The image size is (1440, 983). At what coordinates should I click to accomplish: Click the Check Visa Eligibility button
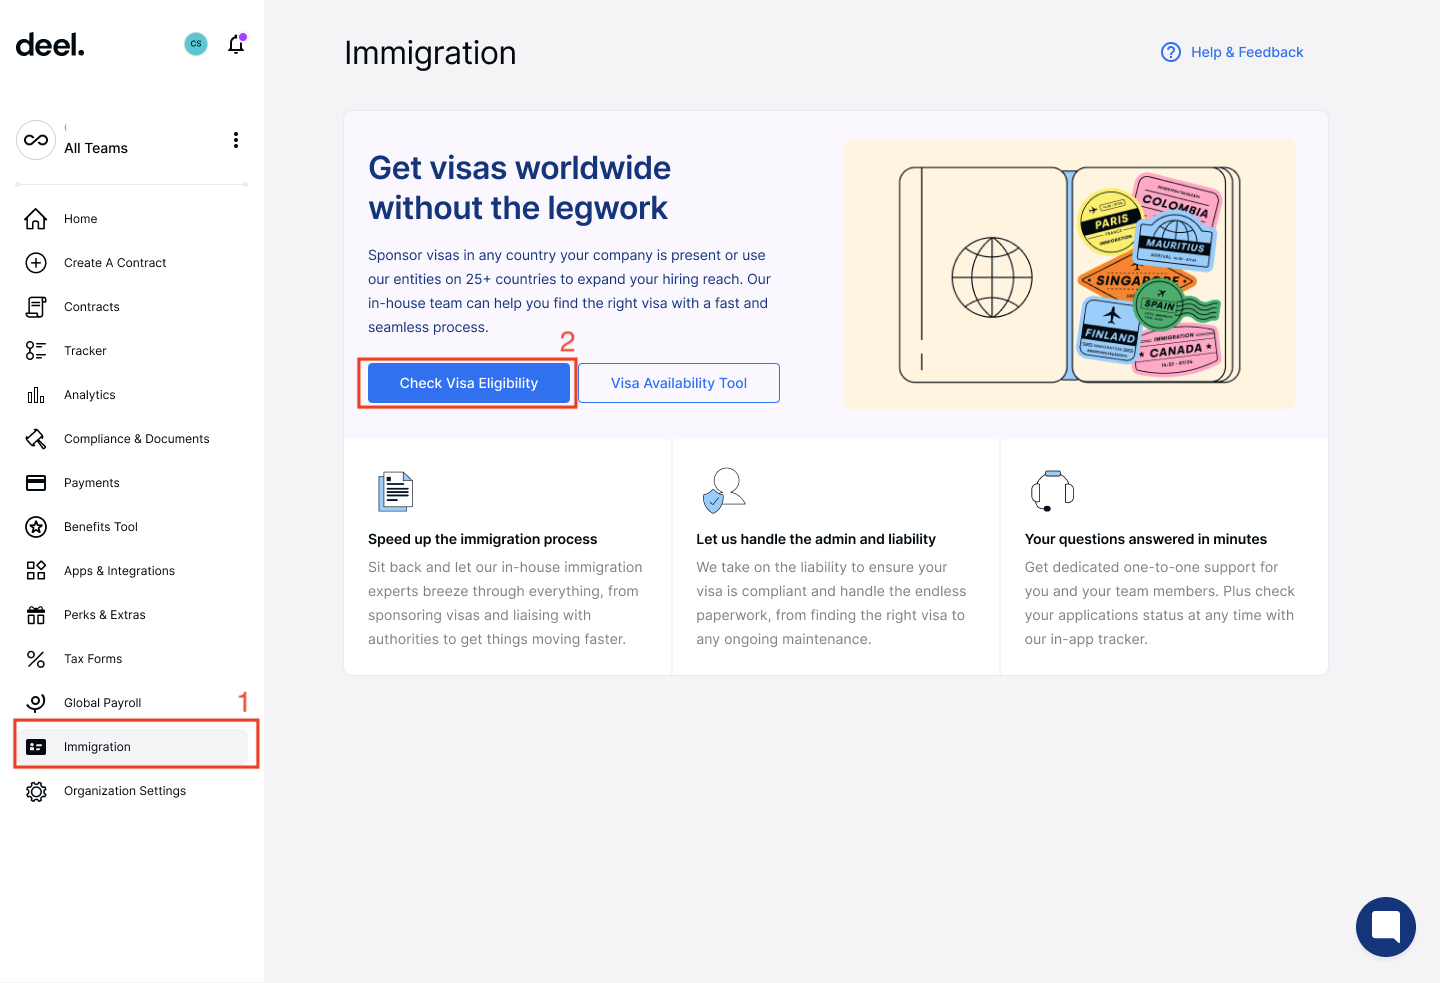468,382
